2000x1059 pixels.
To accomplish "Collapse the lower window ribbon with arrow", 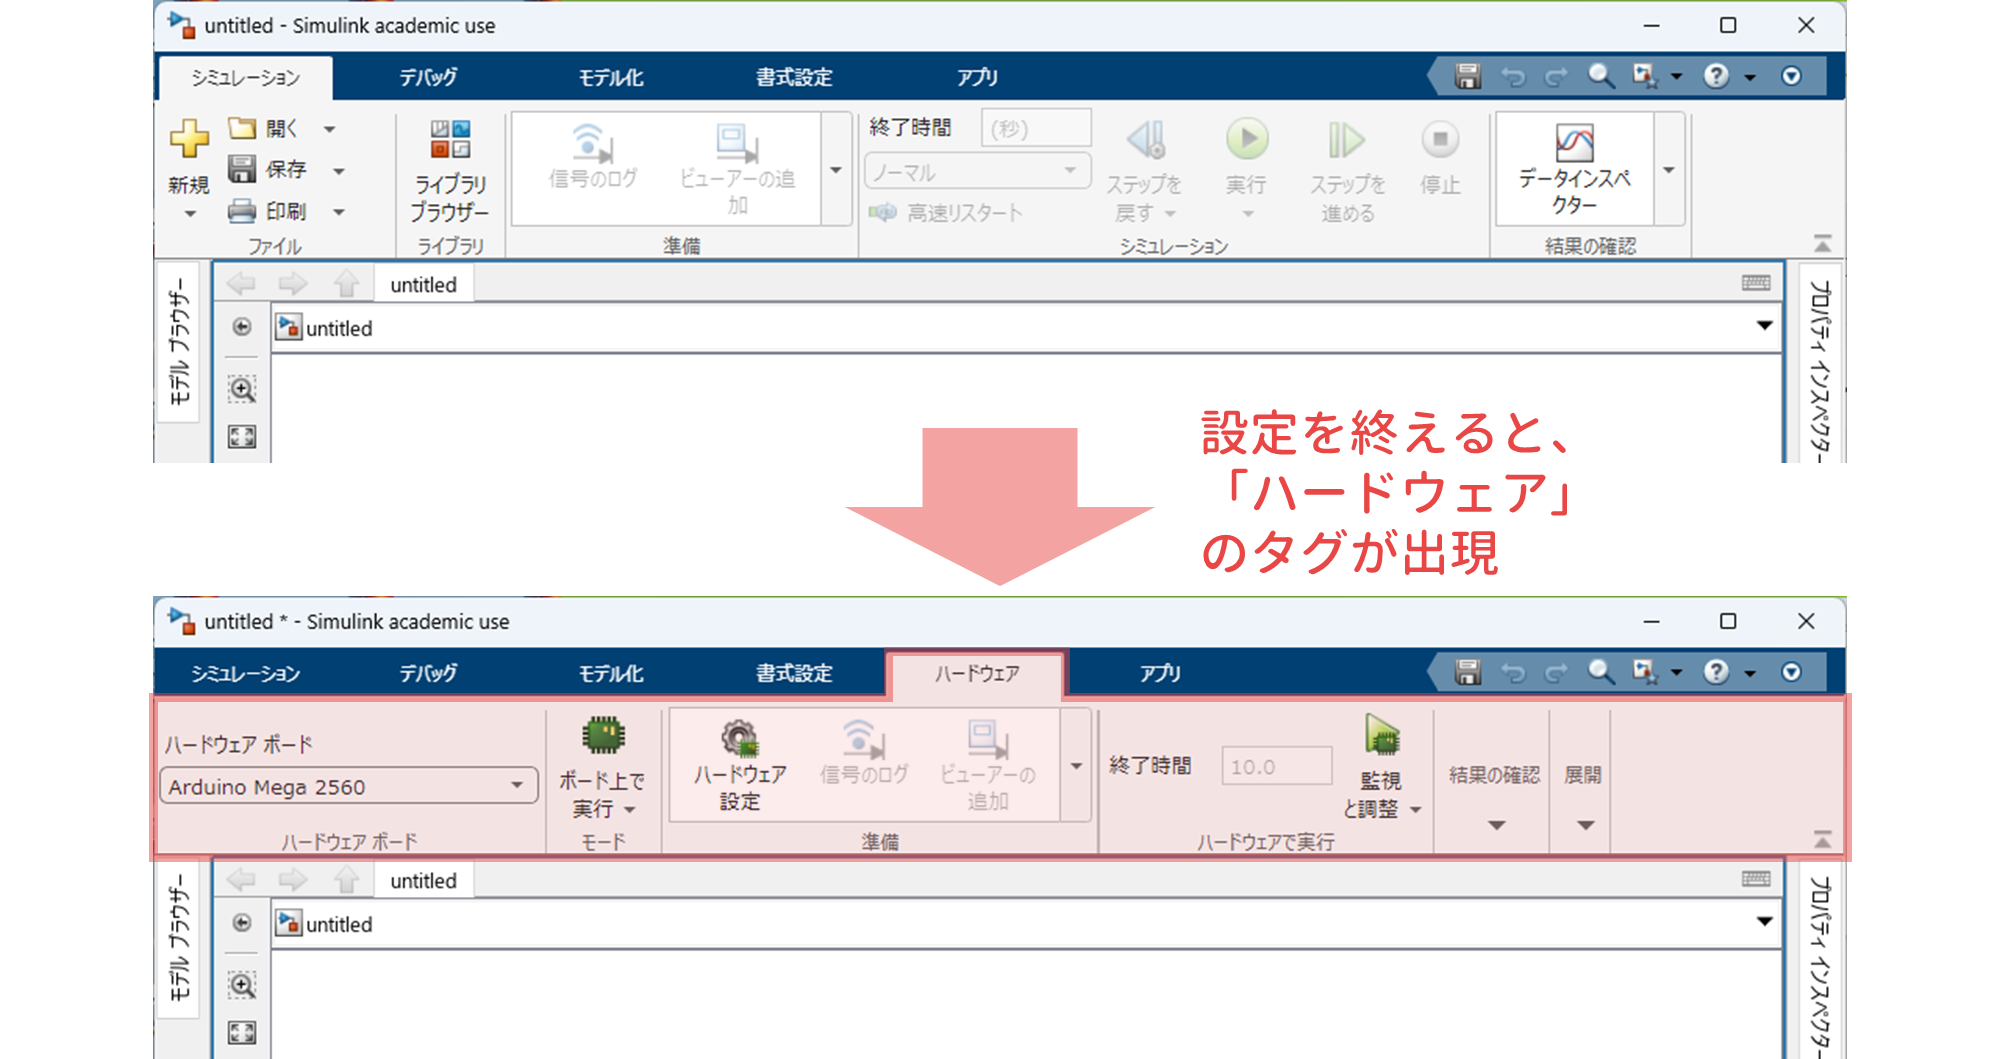I will (1822, 840).
